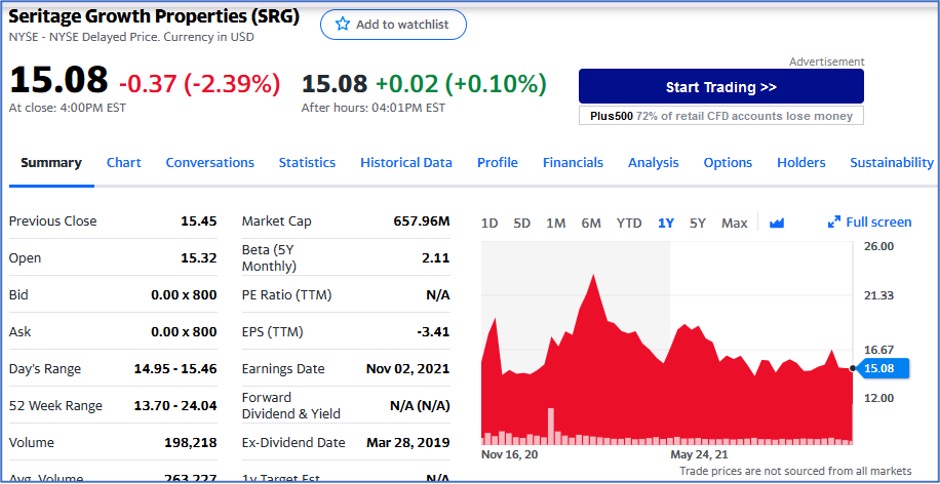Set chart range to 1M

[x=556, y=223]
